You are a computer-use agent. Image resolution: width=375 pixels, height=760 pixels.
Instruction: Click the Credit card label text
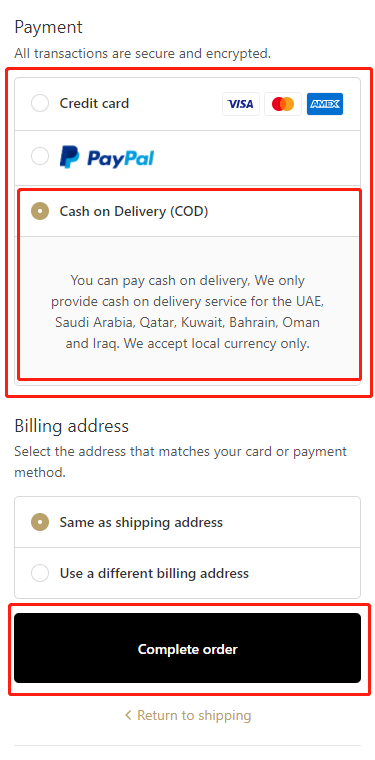pyautogui.click(x=94, y=103)
